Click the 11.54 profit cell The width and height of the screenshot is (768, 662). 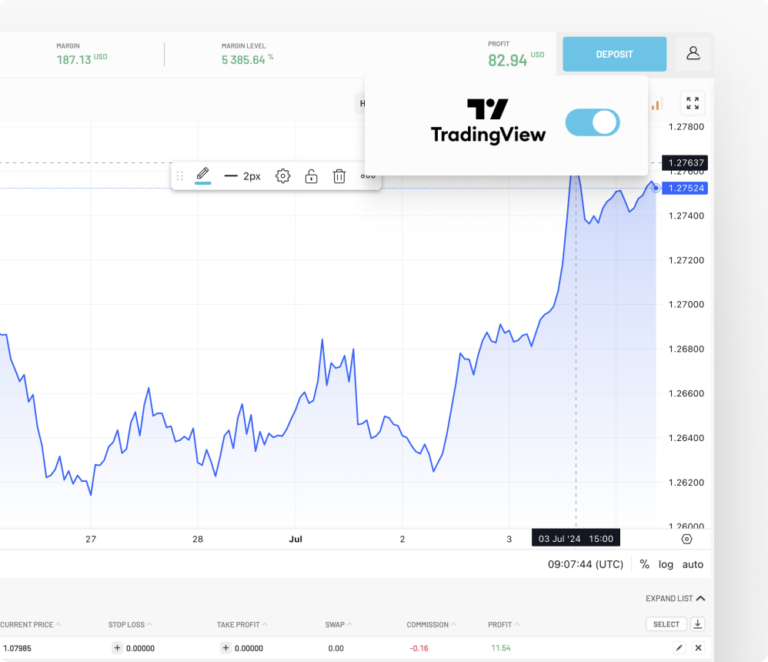click(501, 648)
